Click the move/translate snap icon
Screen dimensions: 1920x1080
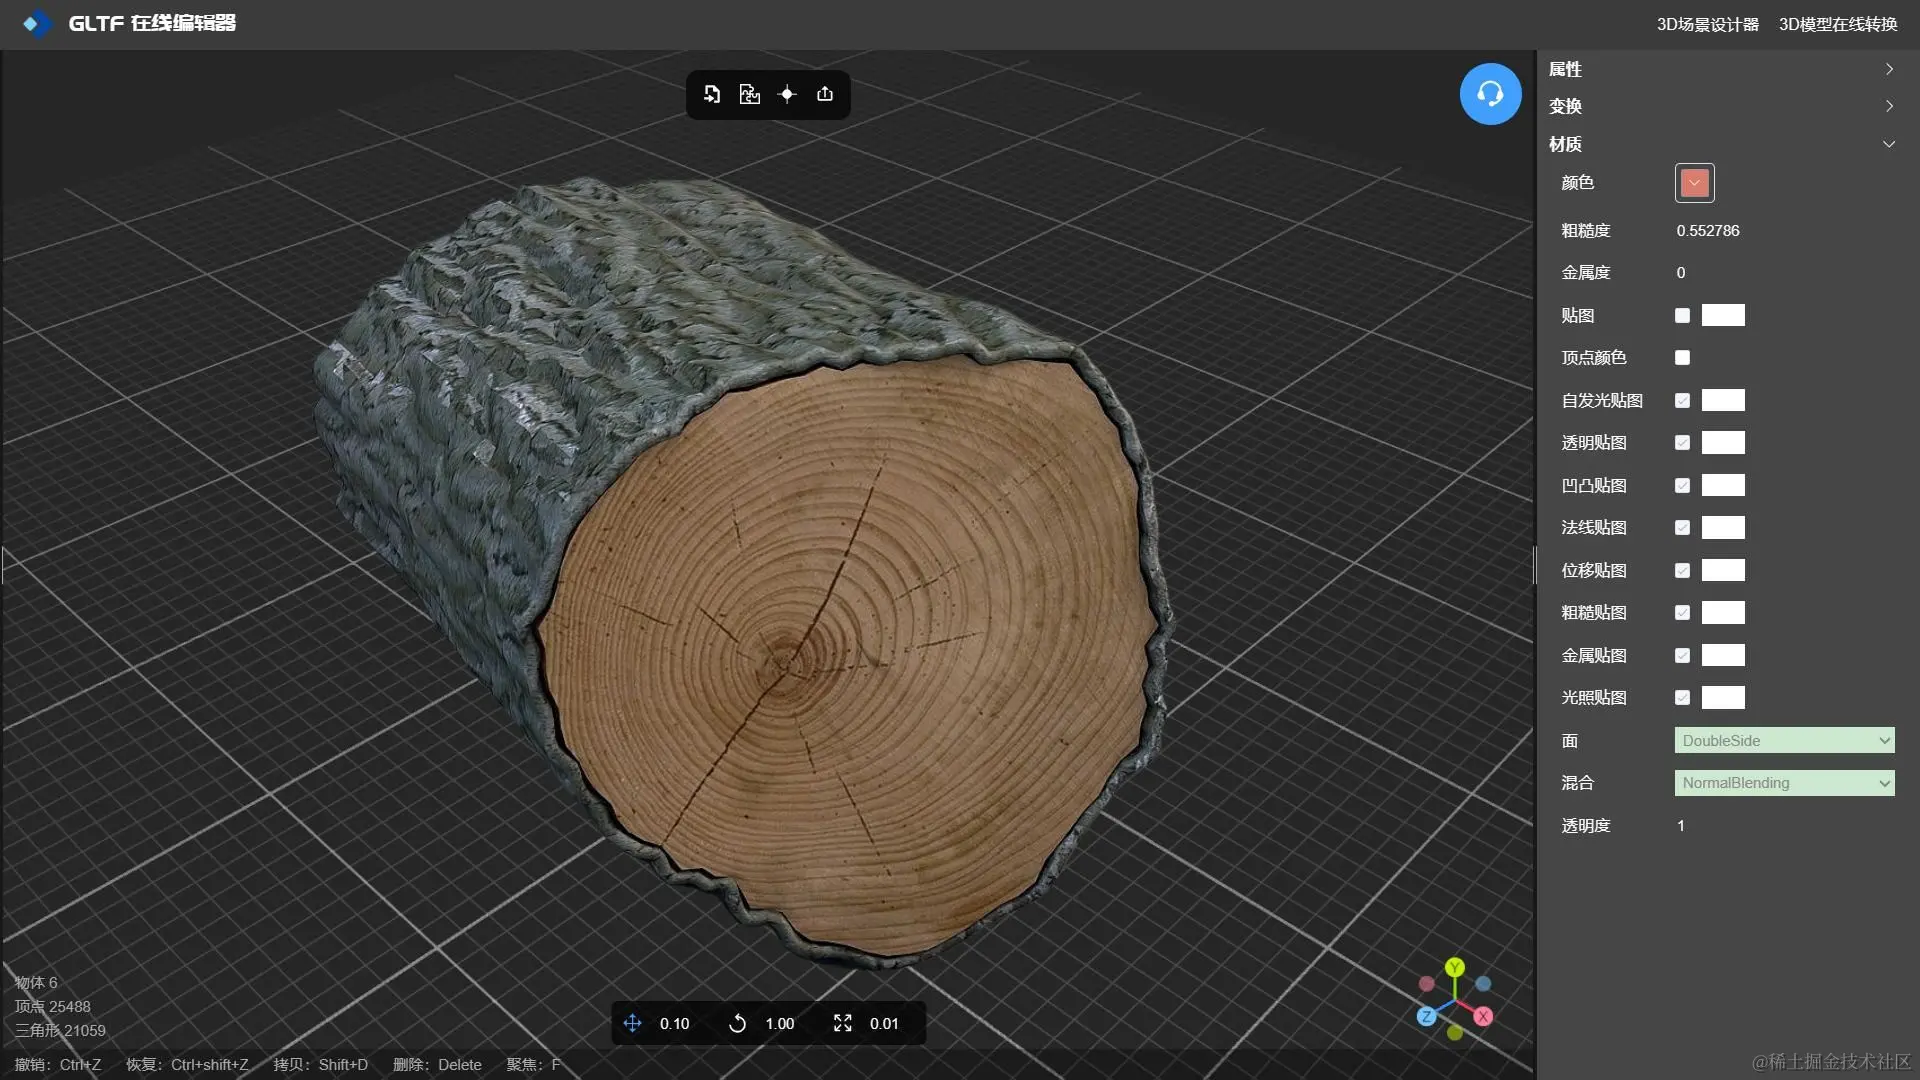point(632,1023)
